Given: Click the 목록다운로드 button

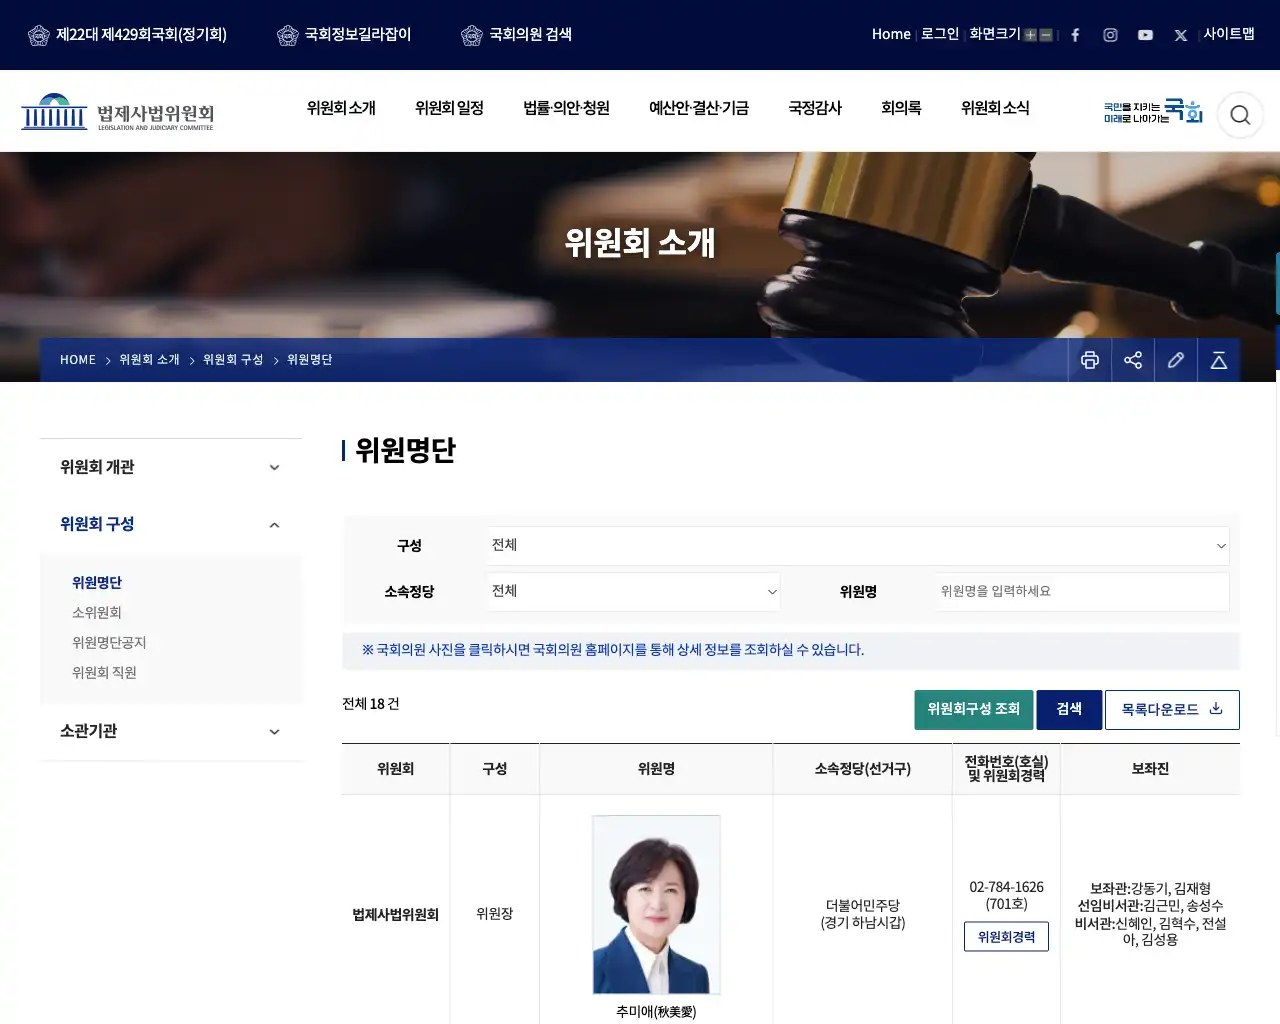Looking at the screenshot, I should 1172,710.
